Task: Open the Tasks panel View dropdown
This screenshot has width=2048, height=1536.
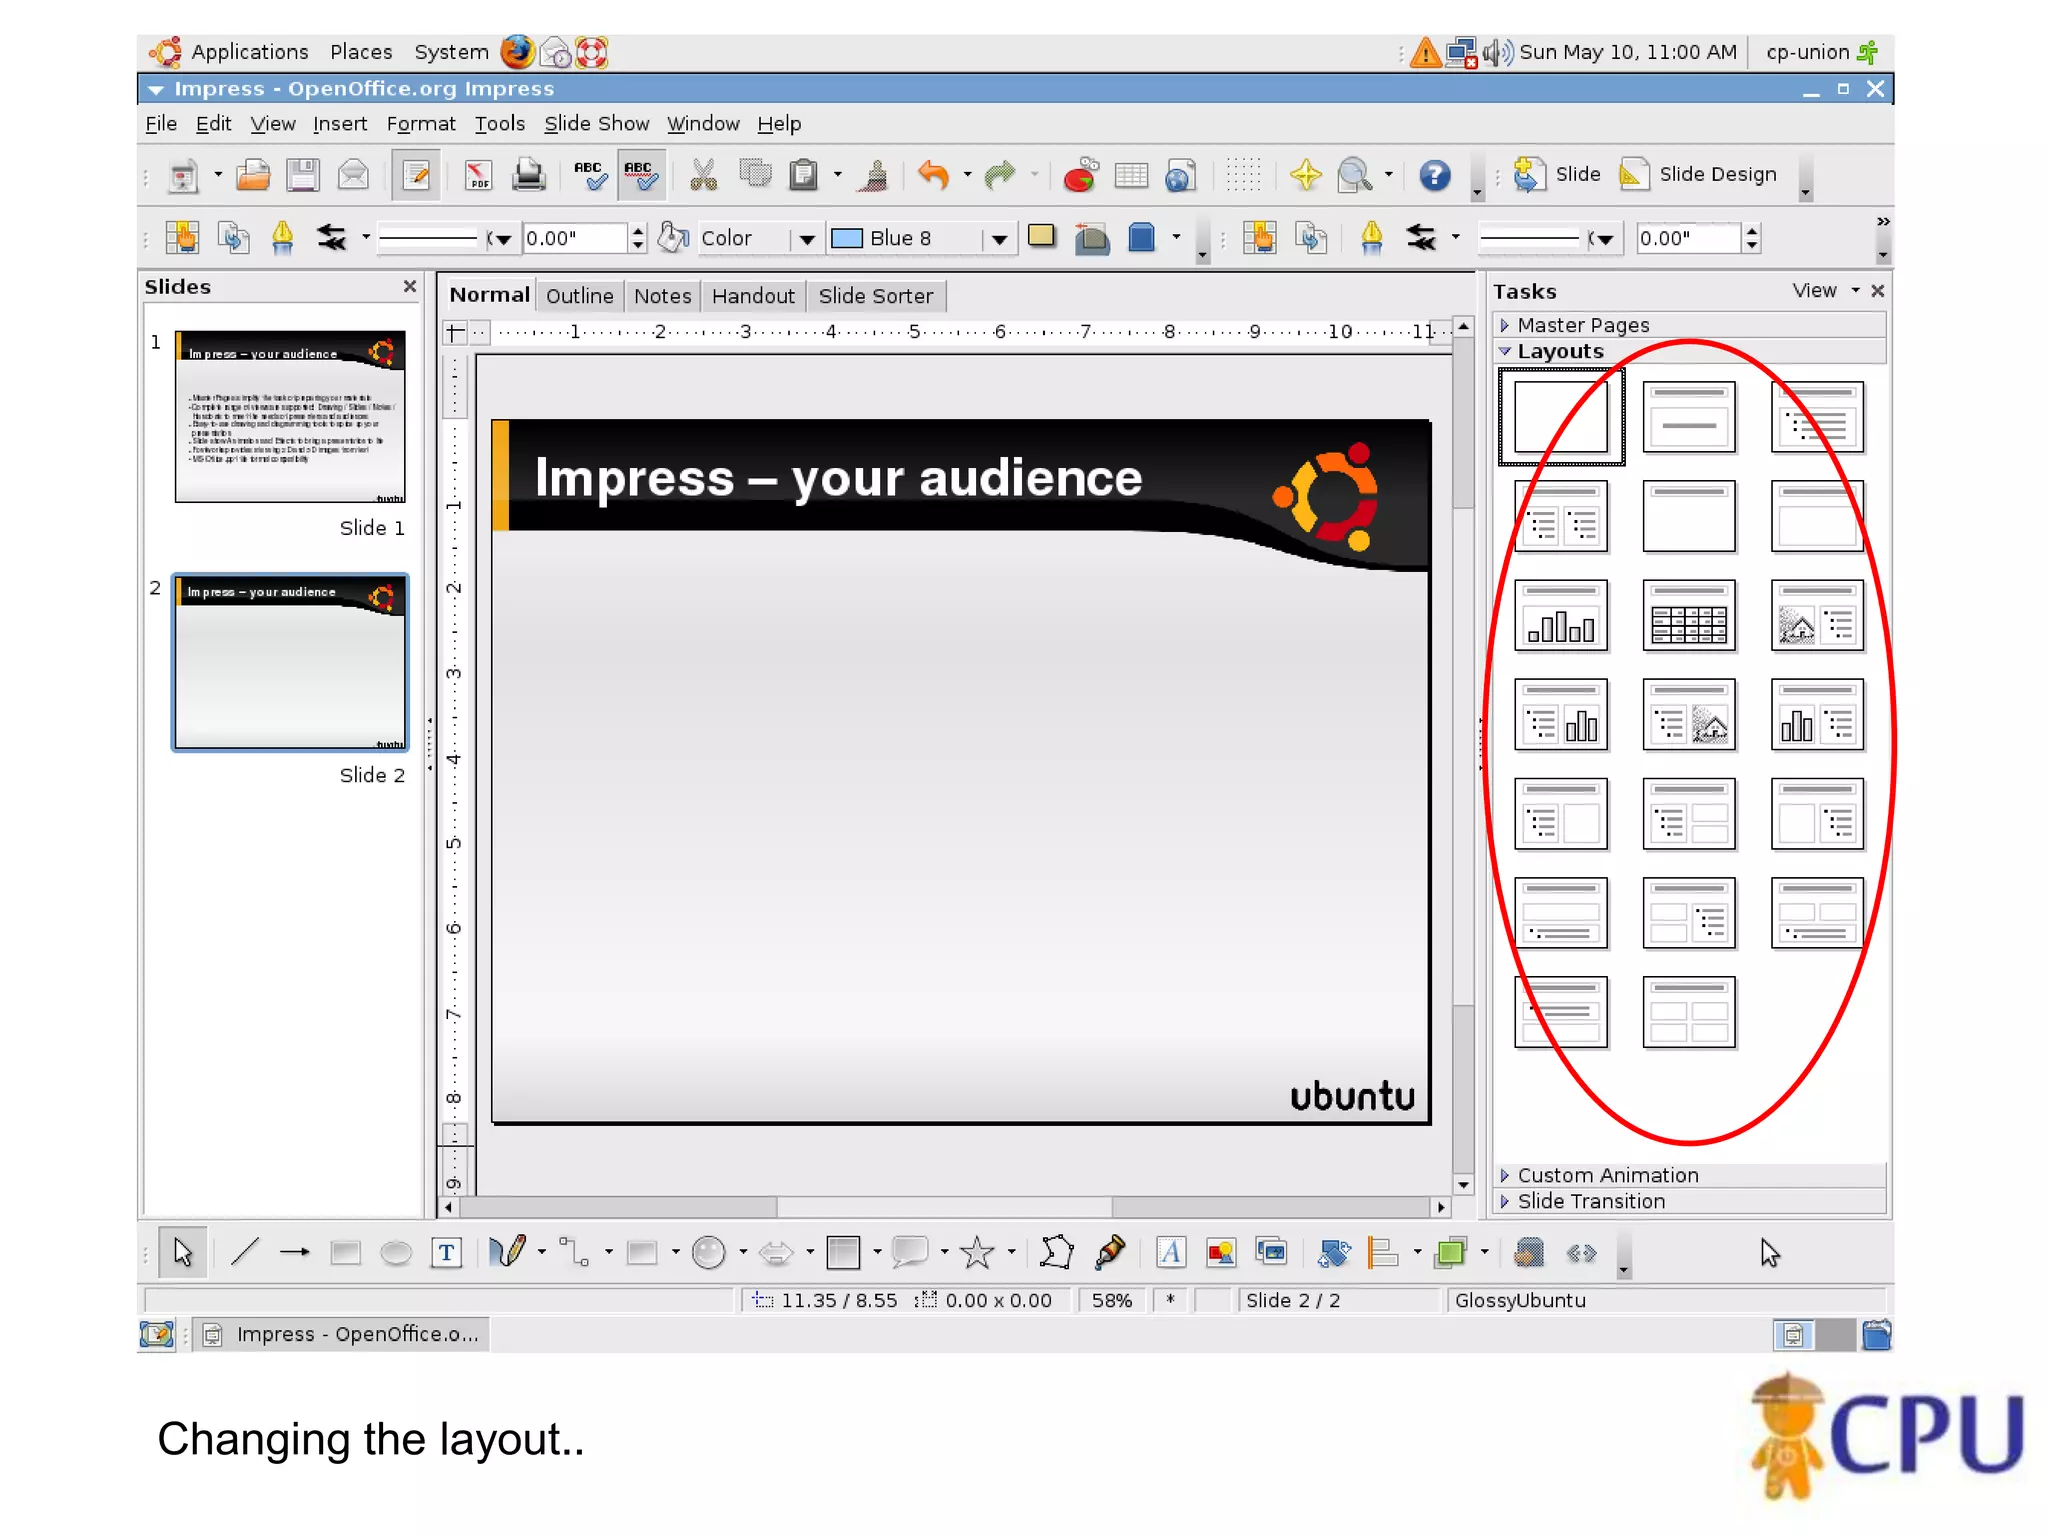Action: click(x=1826, y=291)
